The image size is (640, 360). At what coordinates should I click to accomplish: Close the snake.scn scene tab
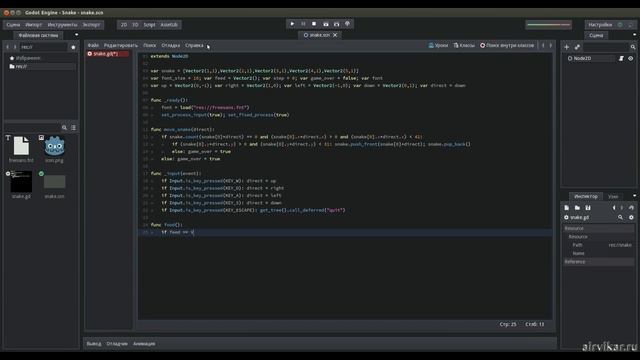point(335,35)
